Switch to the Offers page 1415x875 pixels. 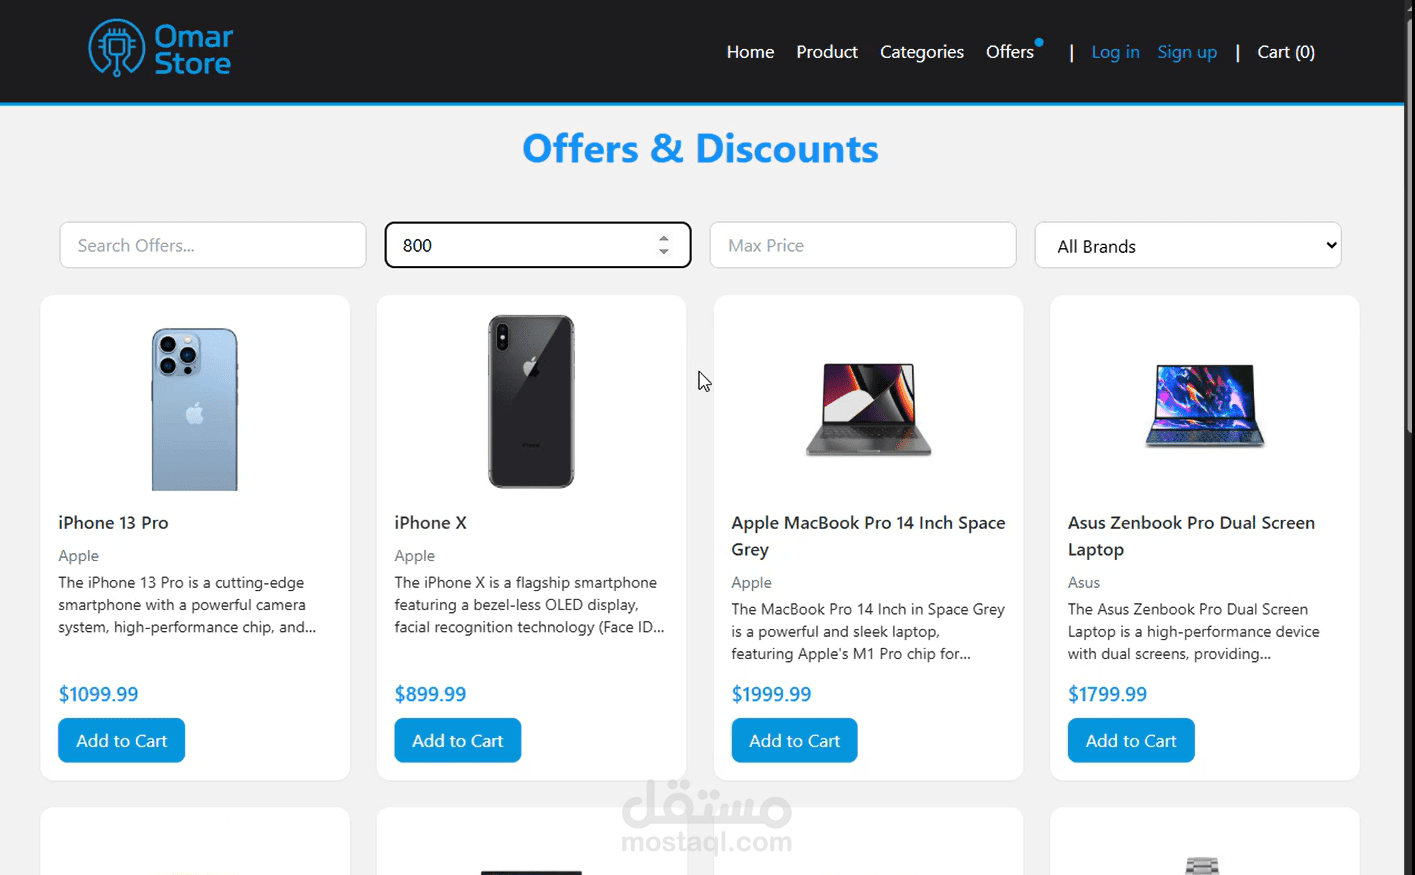[1010, 51]
